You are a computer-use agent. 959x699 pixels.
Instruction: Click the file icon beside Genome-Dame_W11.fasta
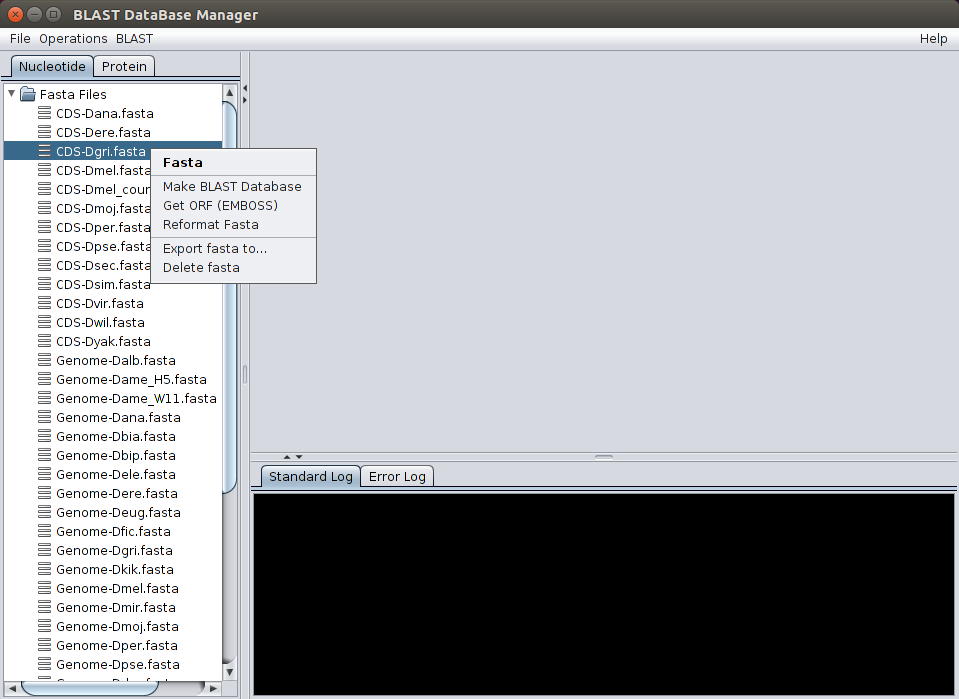point(45,398)
